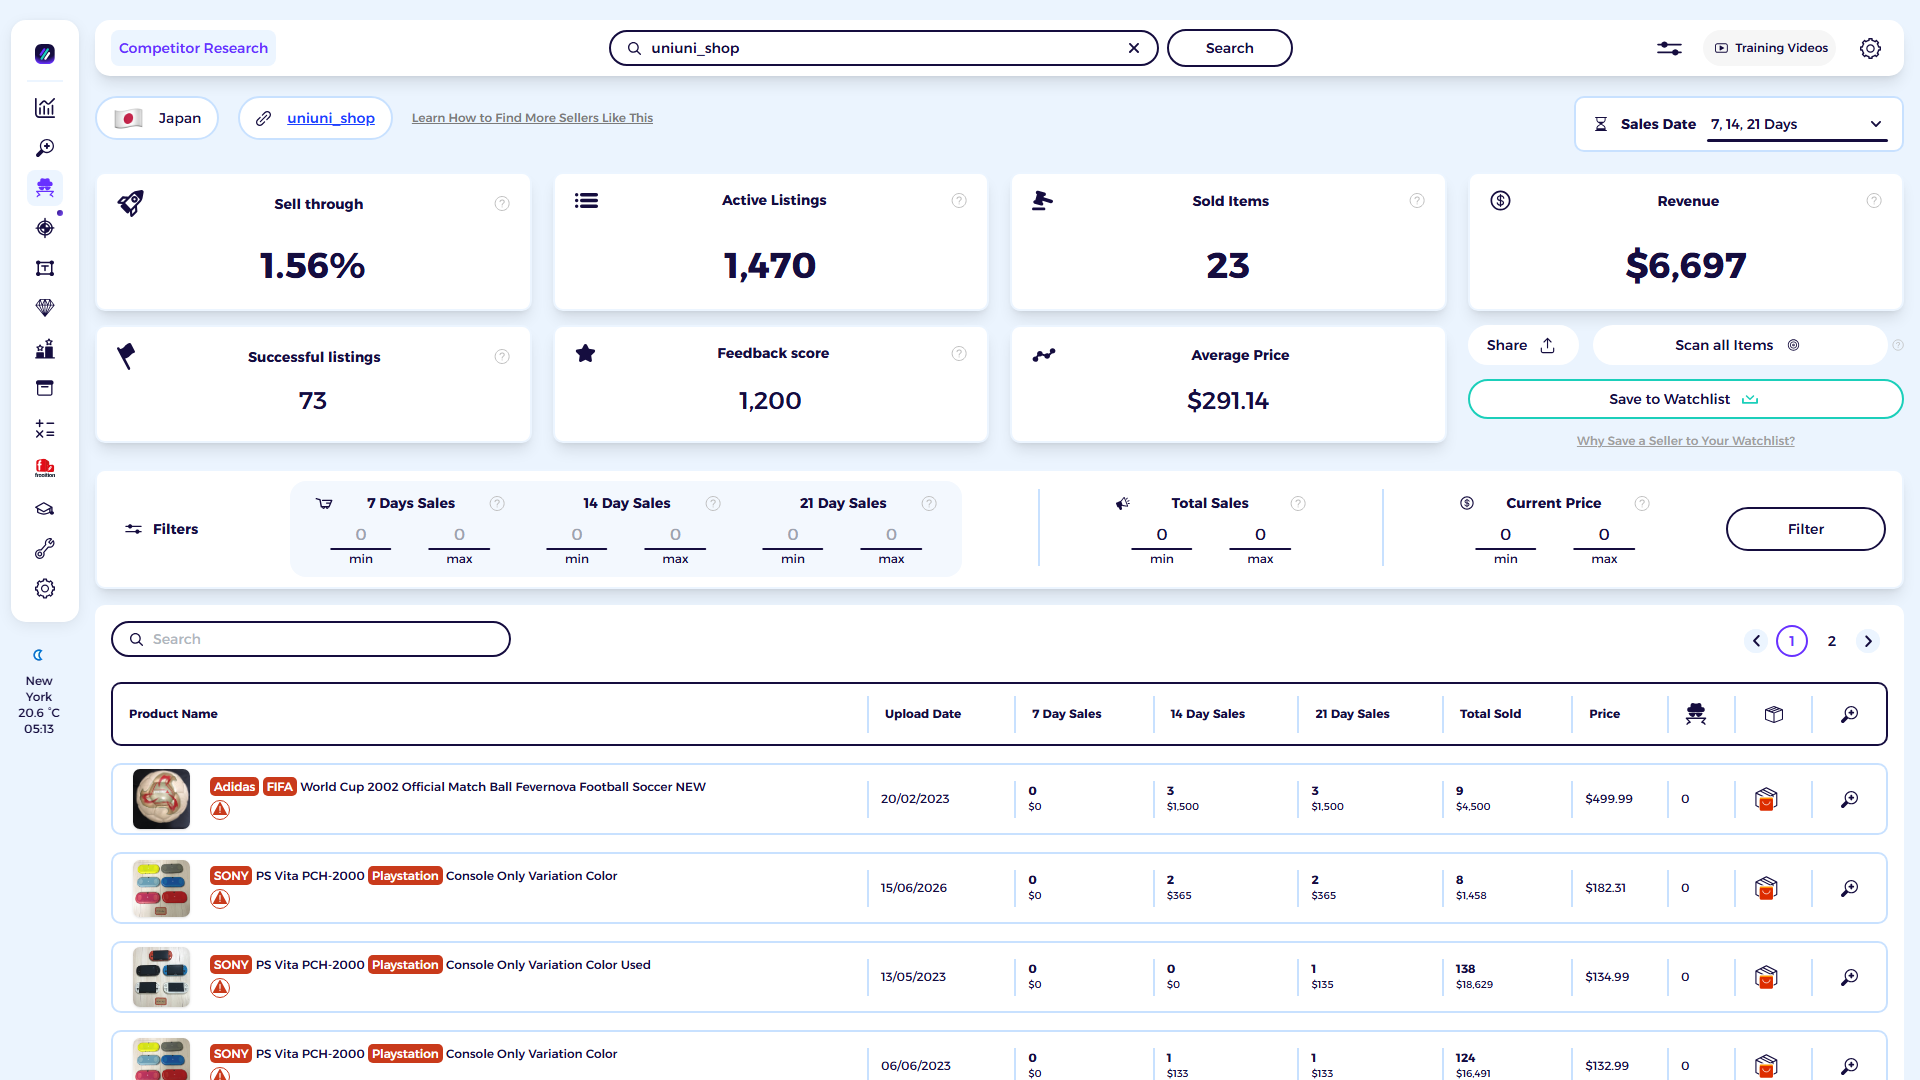This screenshot has height=1080, width=1920.
Task: Sort by Upload Date column header
Action: [x=923, y=714]
